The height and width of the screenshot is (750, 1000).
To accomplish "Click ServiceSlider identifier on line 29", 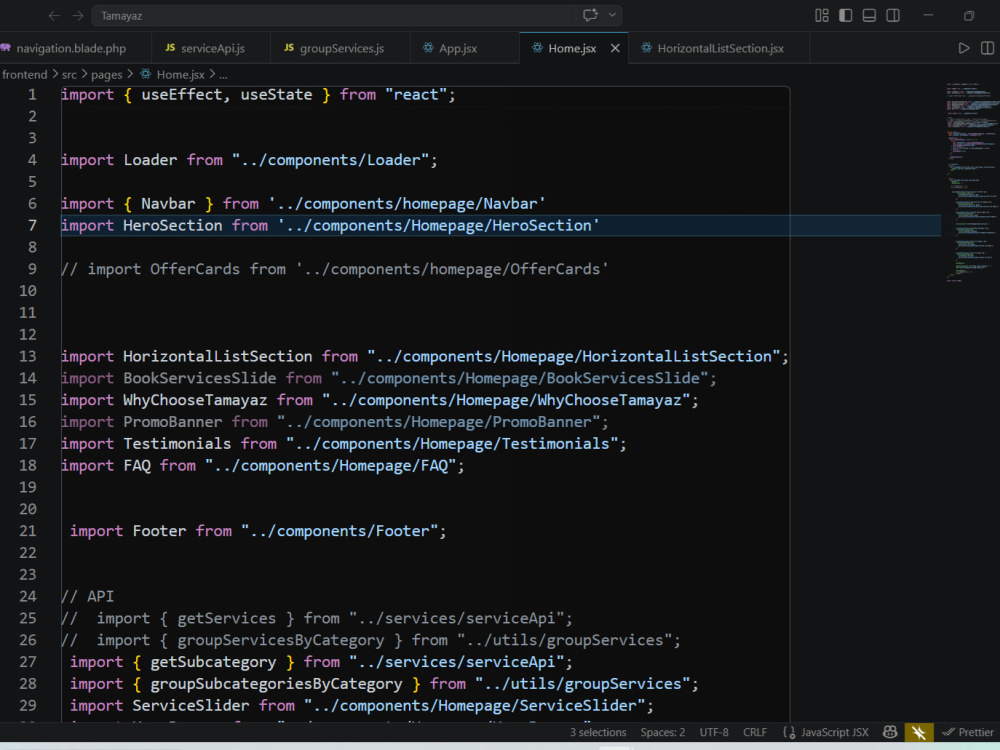I will coord(190,705).
